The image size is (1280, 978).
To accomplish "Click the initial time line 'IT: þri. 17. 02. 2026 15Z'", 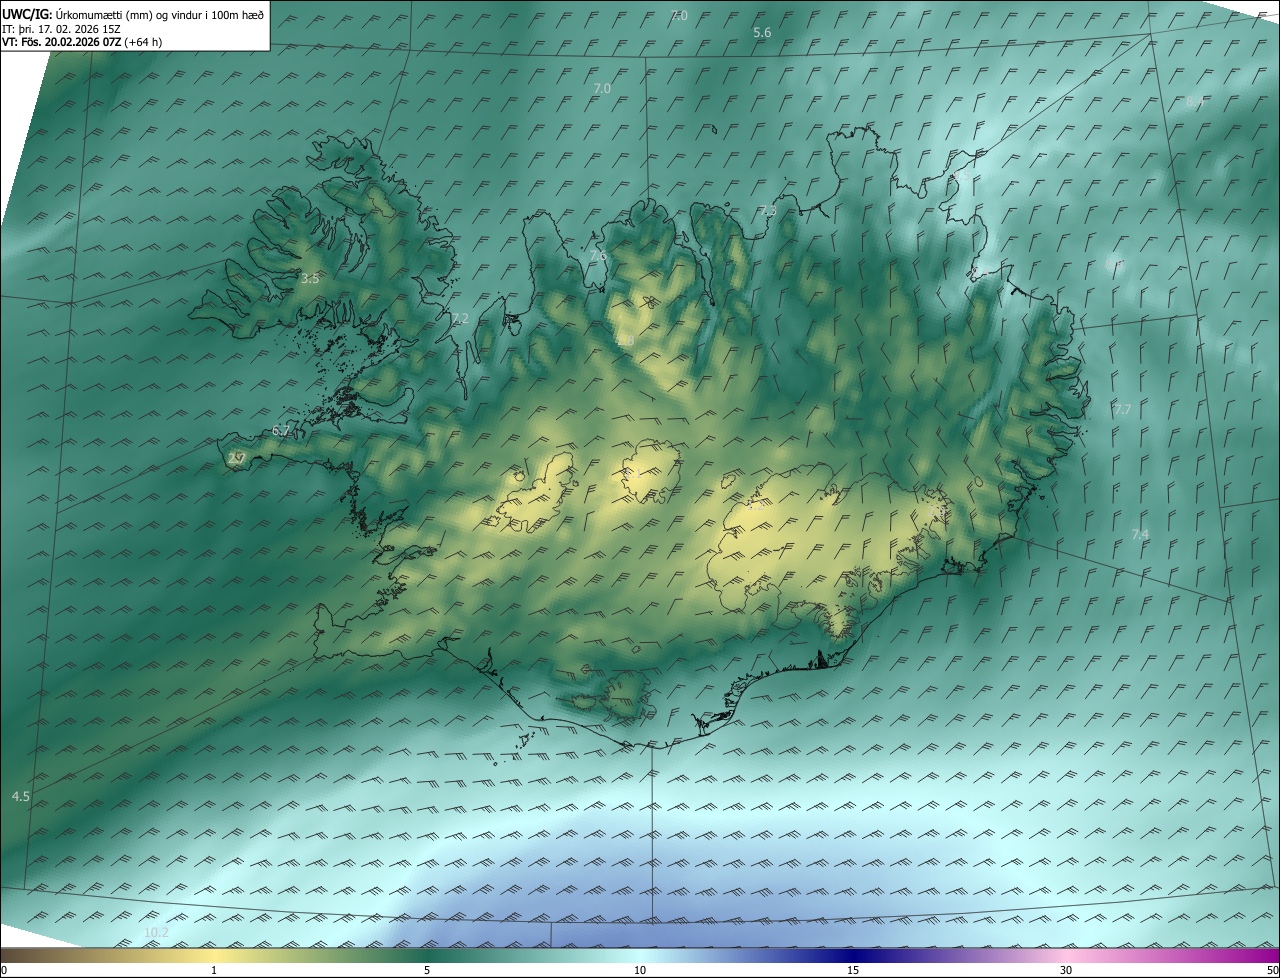I will coord(63,28).
